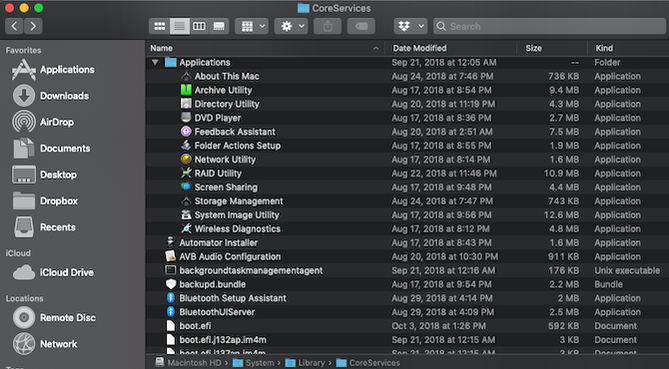Select the Feedback Assistant app icon
Screen dimensions: 669x369
186,131
